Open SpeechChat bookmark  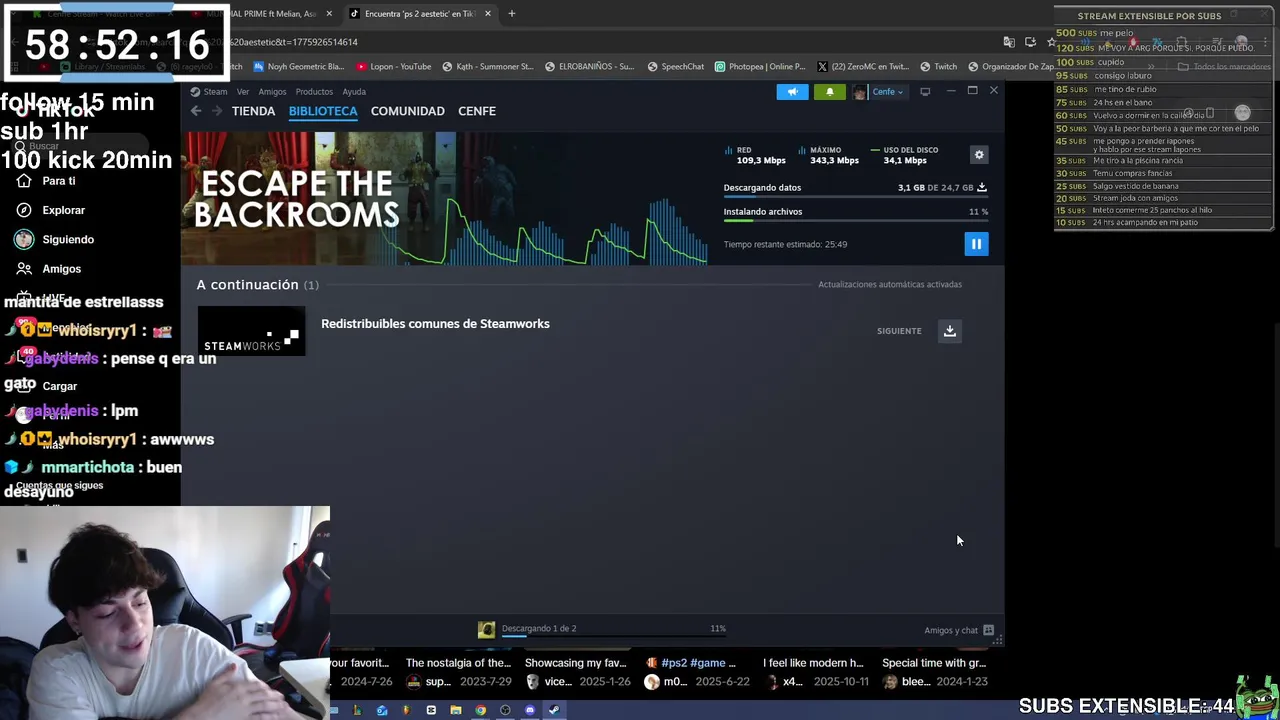pos(675,67)
